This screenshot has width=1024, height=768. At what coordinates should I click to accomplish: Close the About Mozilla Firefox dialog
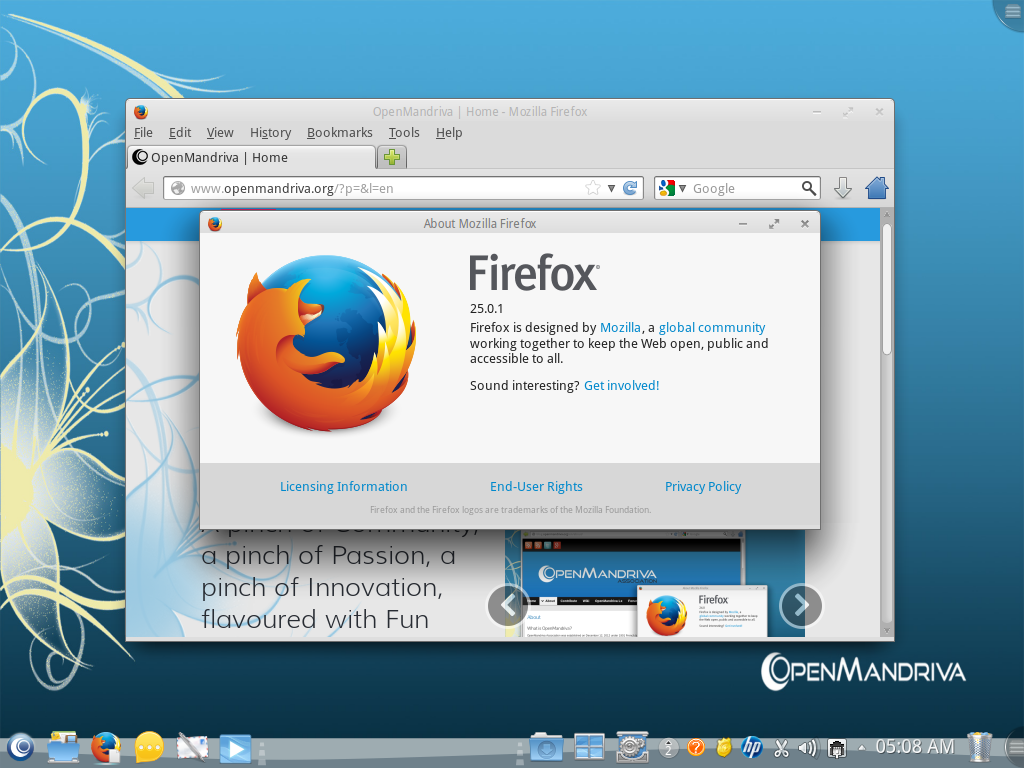[805, 224]
